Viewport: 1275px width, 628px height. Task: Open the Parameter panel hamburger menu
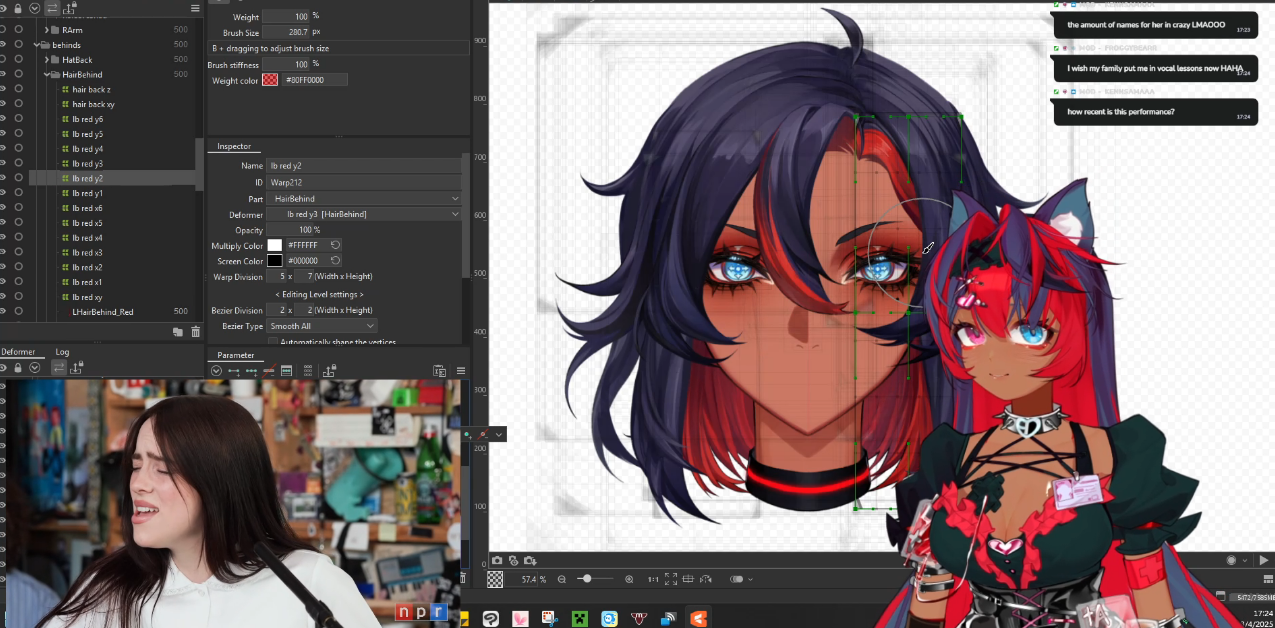pos(461,371)
